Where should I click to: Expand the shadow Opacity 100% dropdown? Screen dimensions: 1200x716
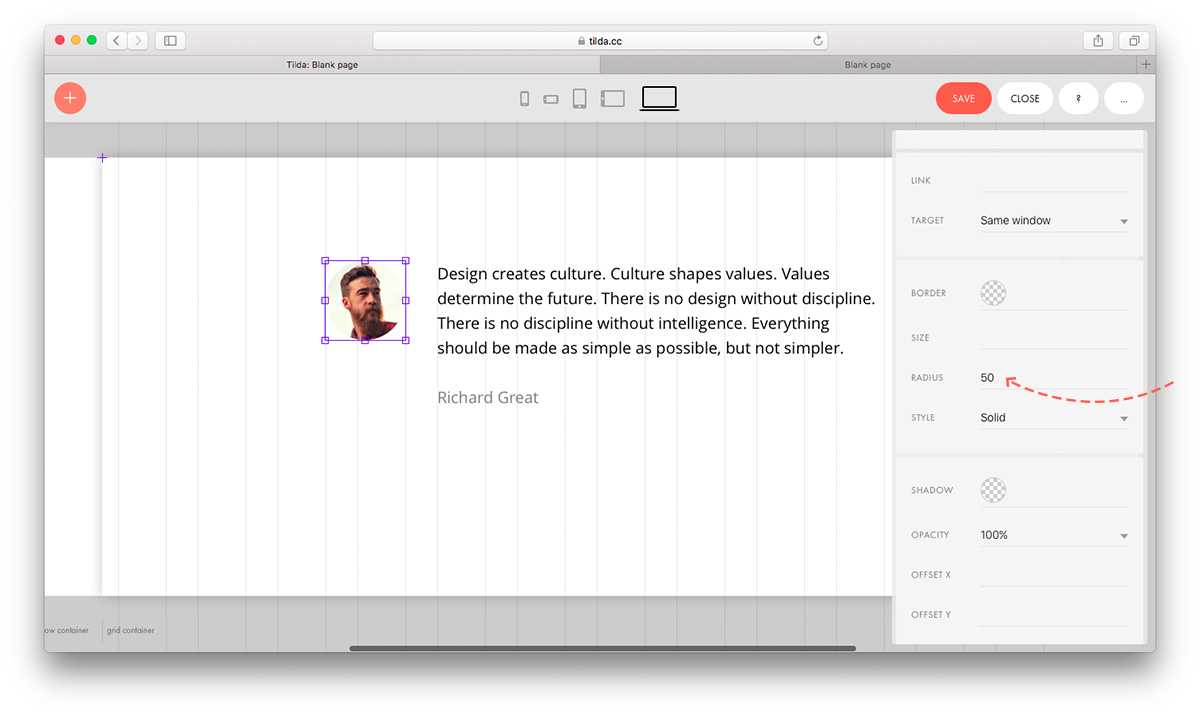coord(1054,535)
